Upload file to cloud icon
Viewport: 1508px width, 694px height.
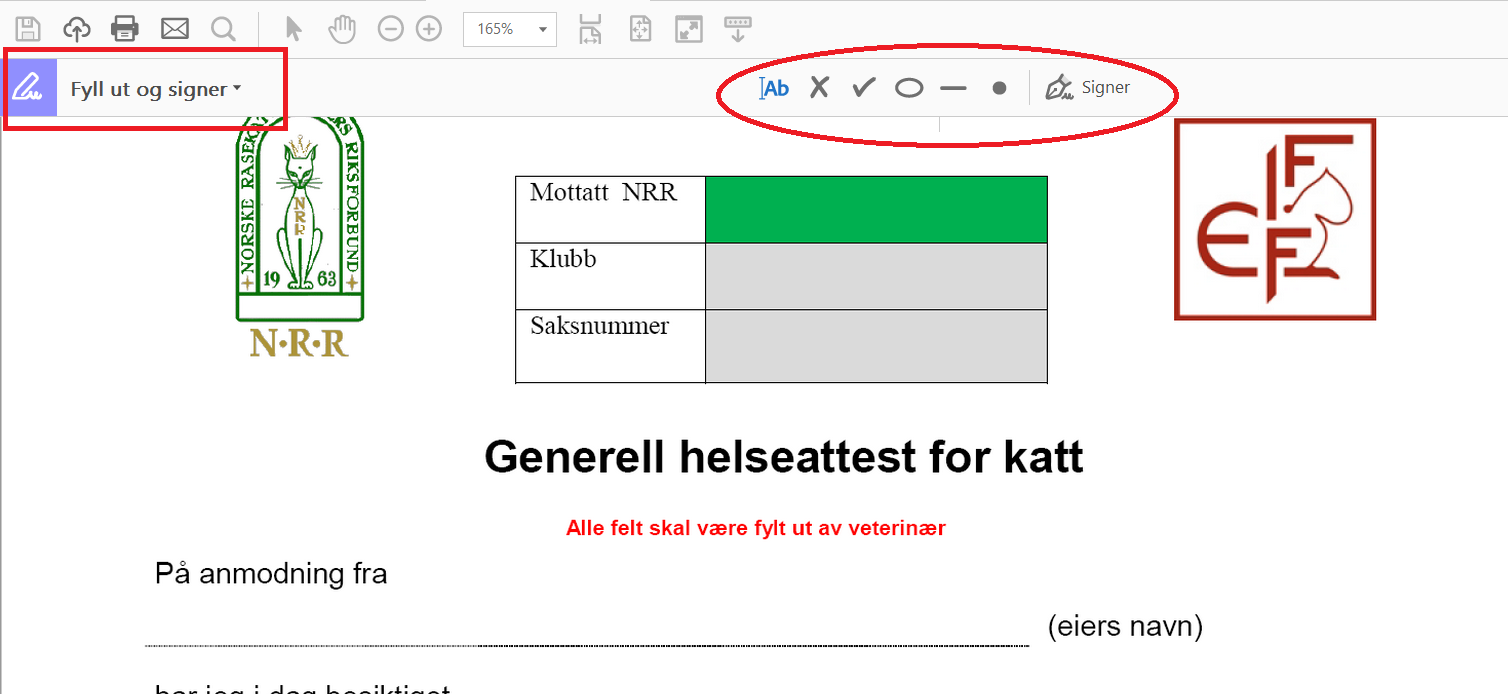[77, 29]
